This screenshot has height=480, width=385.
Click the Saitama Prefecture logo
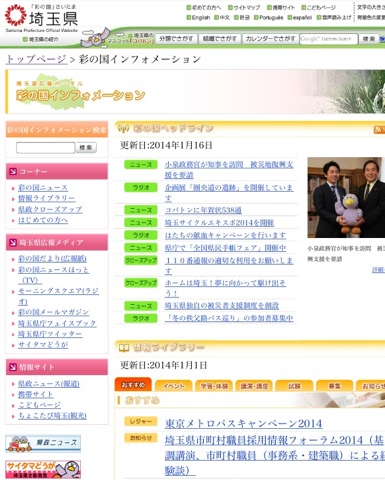pyautogui.click(x=41, y=18)
